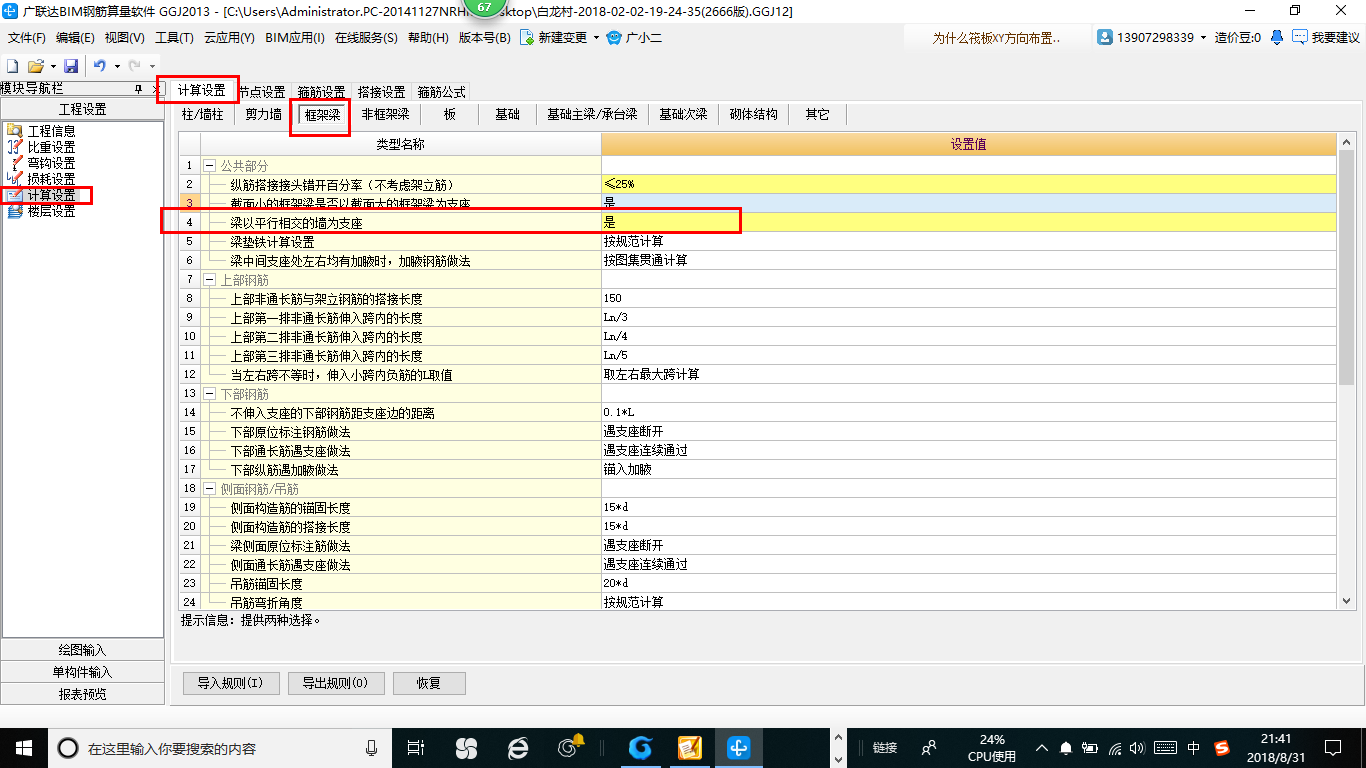This screenshot has width=1366, height=768.
Task: Click the Open folder toolbar icon
Action: click(35, 66)
